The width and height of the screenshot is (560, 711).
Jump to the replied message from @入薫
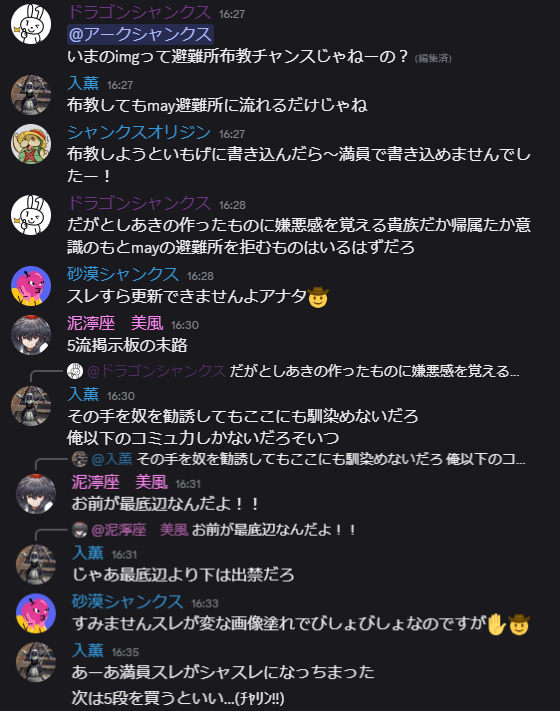point(308,459)
